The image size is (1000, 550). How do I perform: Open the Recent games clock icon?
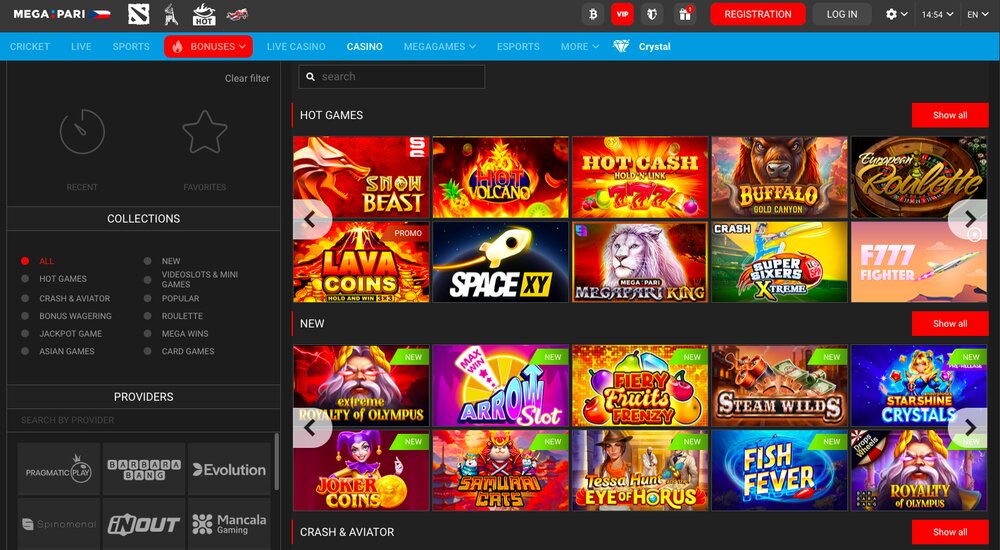pos(82,132)
